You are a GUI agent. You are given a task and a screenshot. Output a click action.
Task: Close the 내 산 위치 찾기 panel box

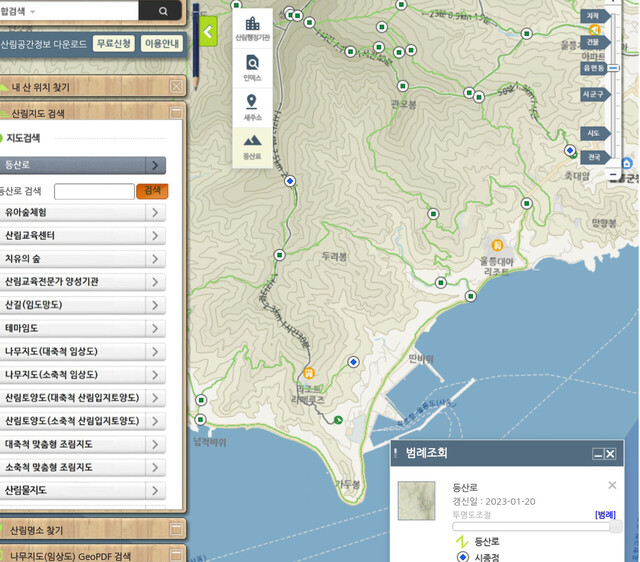pyautogui.click(x=176, y=86)
